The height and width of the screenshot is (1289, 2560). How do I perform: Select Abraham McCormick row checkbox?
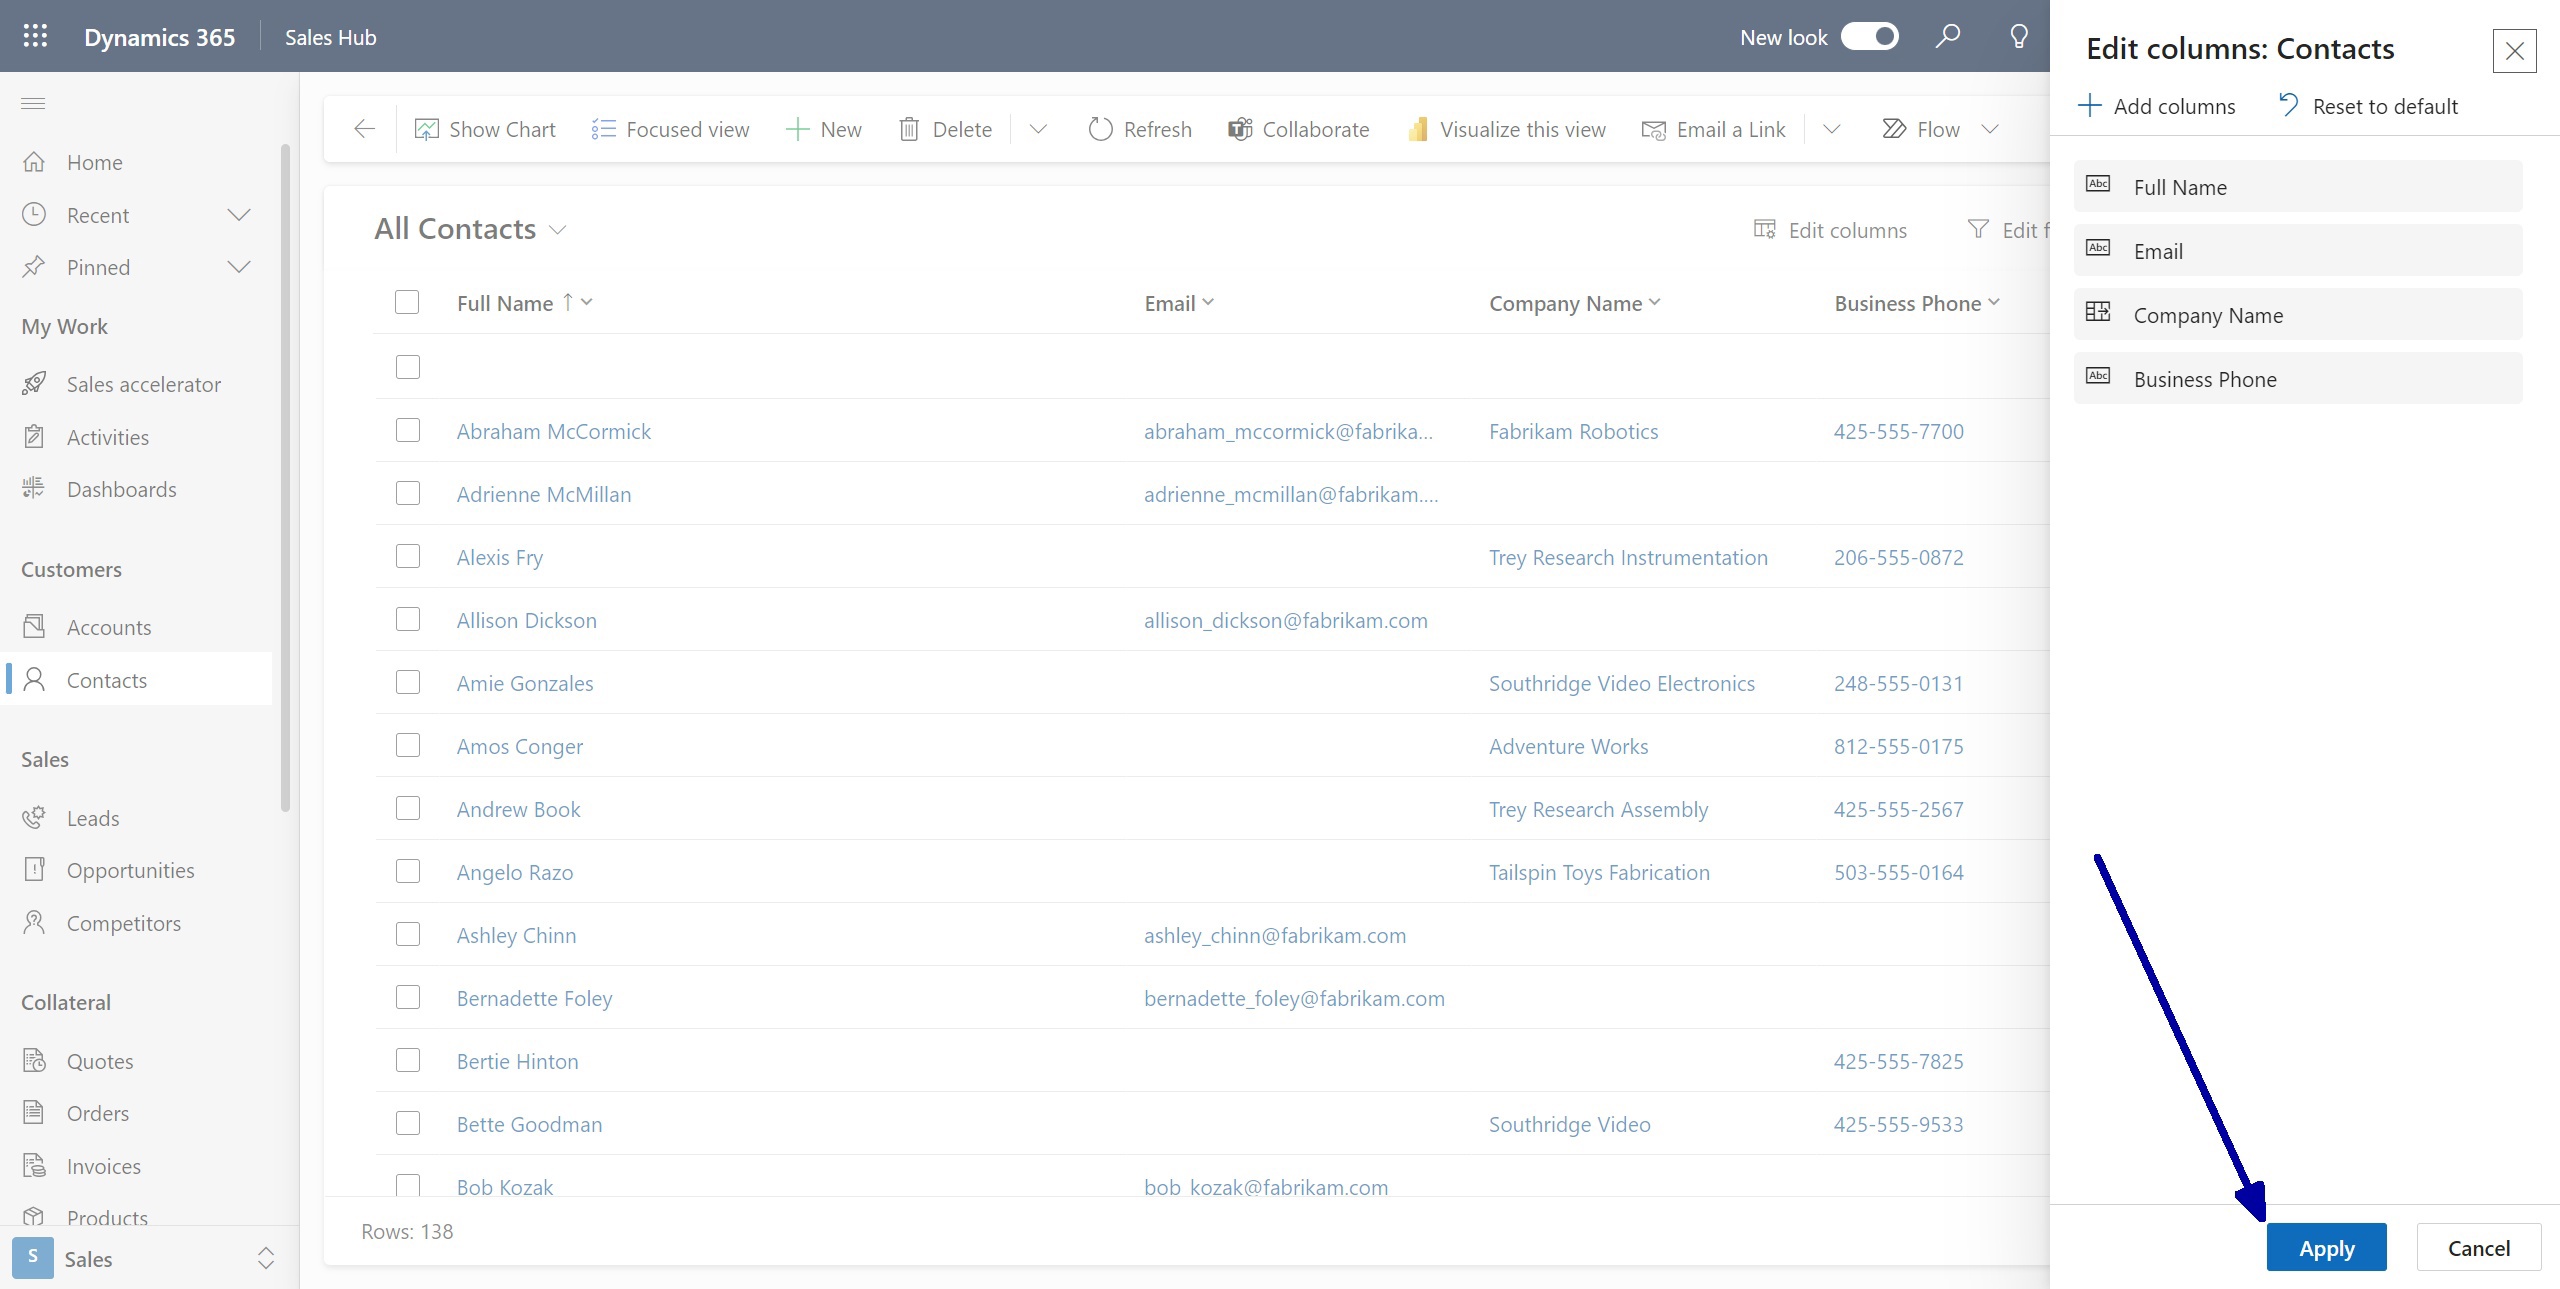pos(408,430)
